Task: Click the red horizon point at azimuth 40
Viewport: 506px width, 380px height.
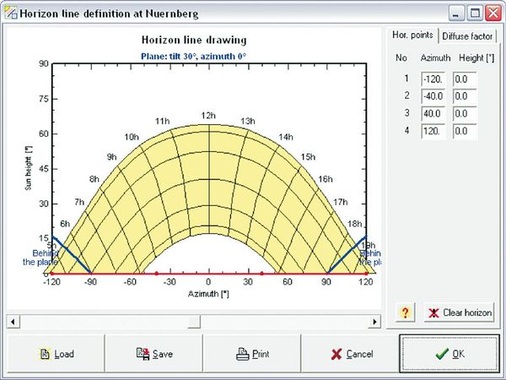Action: [x=262, y=274]
